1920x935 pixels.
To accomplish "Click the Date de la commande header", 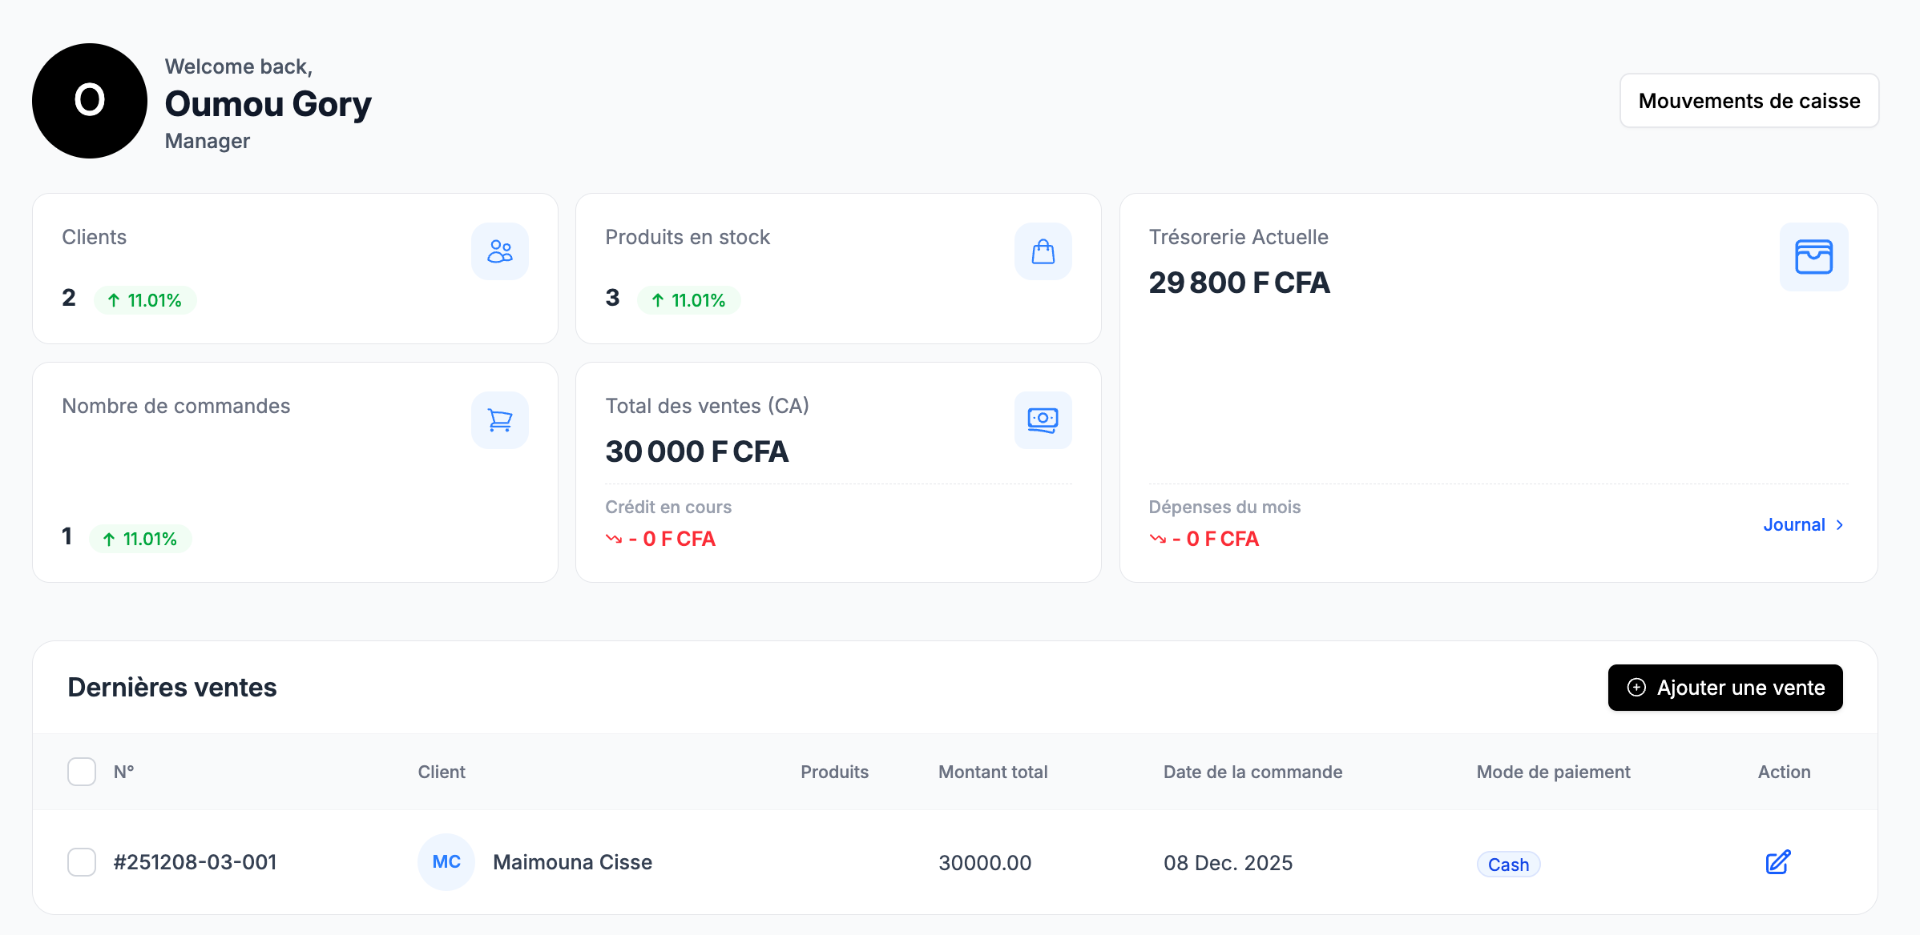I will (1252, 772).
